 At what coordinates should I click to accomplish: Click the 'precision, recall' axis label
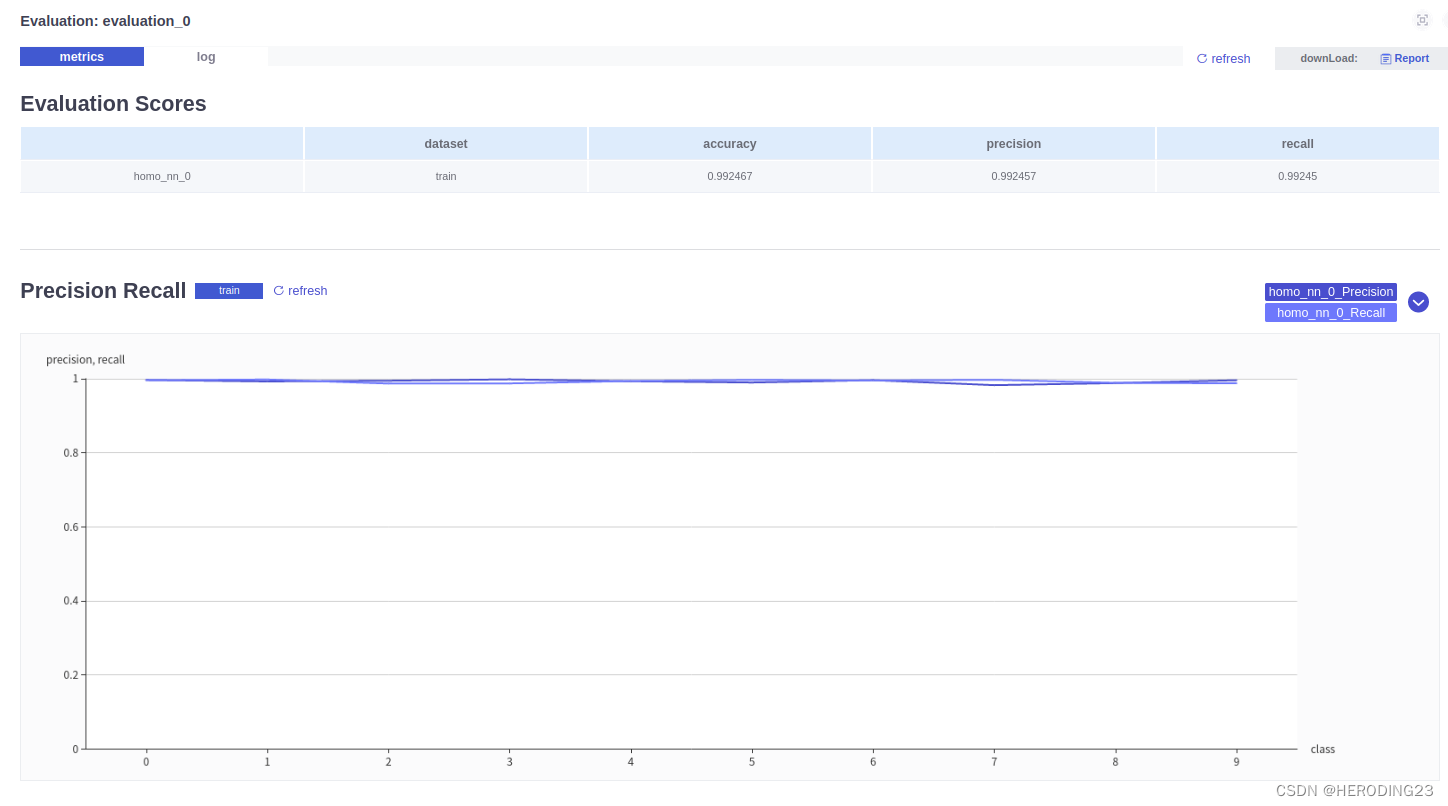coord(86,360)
